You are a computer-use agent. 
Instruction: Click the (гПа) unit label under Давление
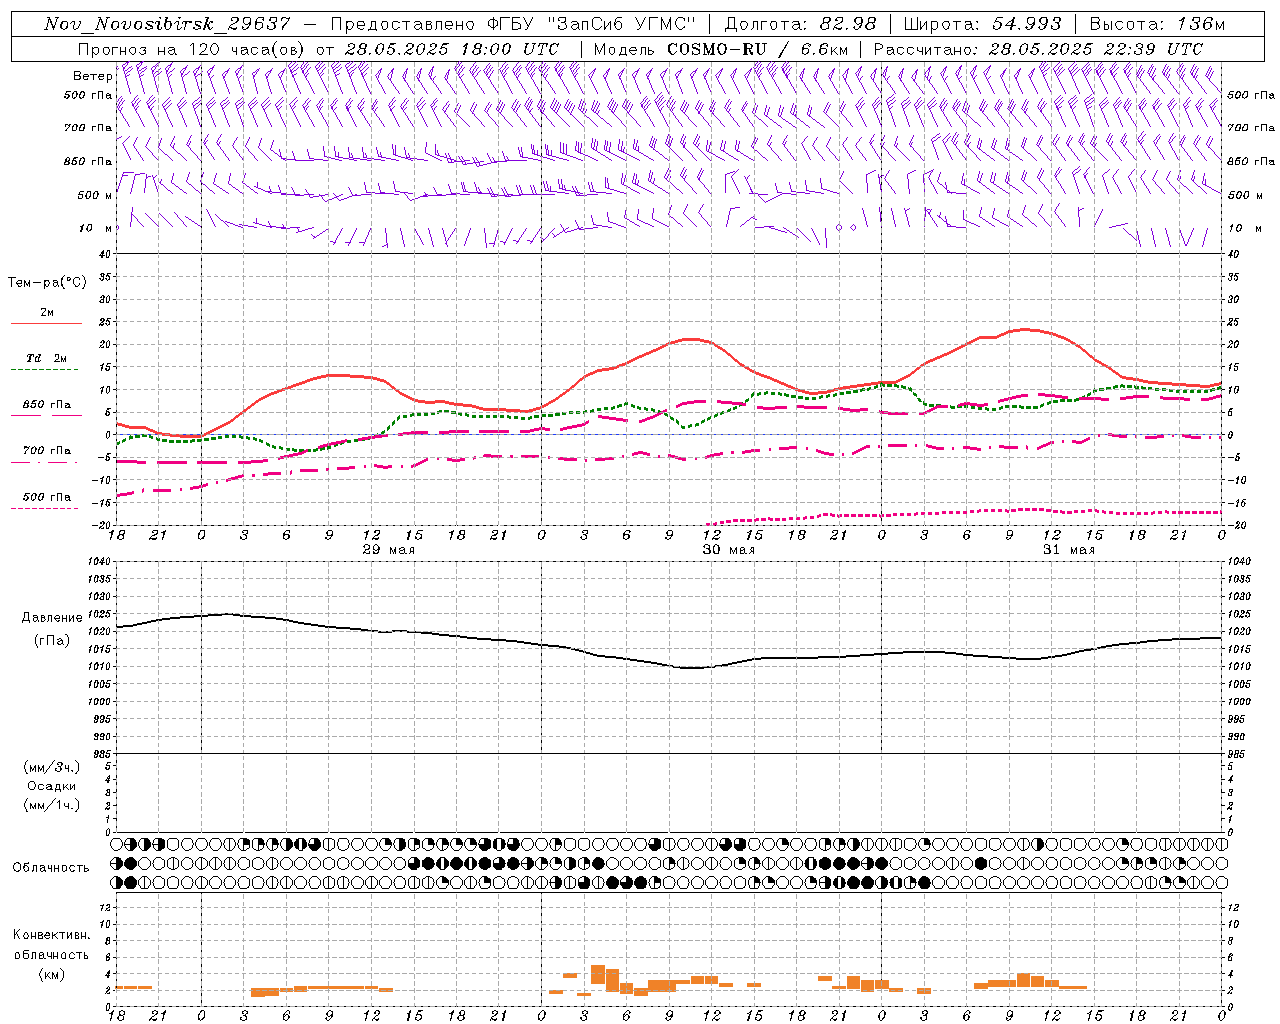point(52,640)
